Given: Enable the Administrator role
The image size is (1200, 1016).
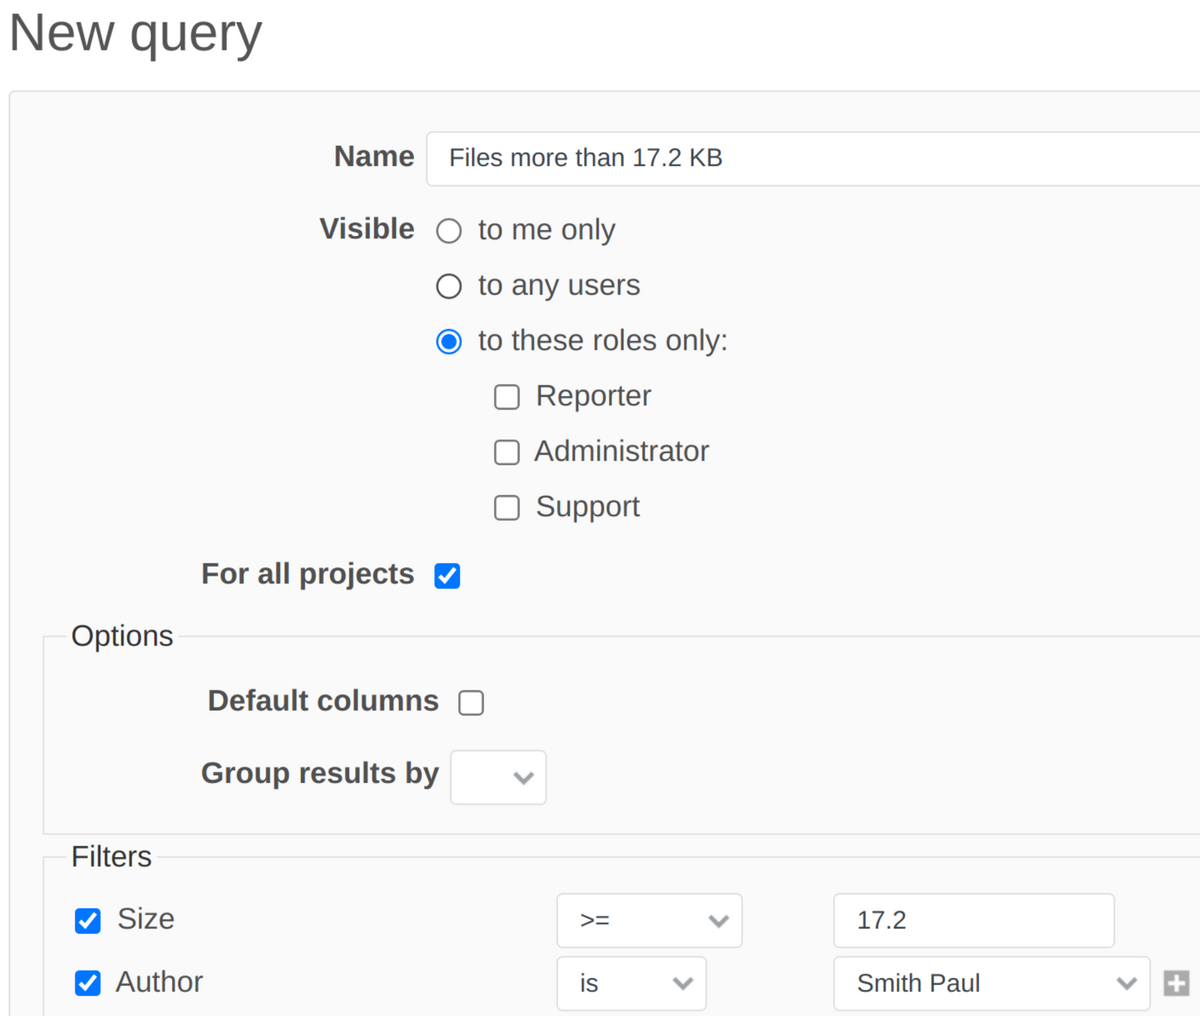Looking at the screenshot, I should pos(507,452).
